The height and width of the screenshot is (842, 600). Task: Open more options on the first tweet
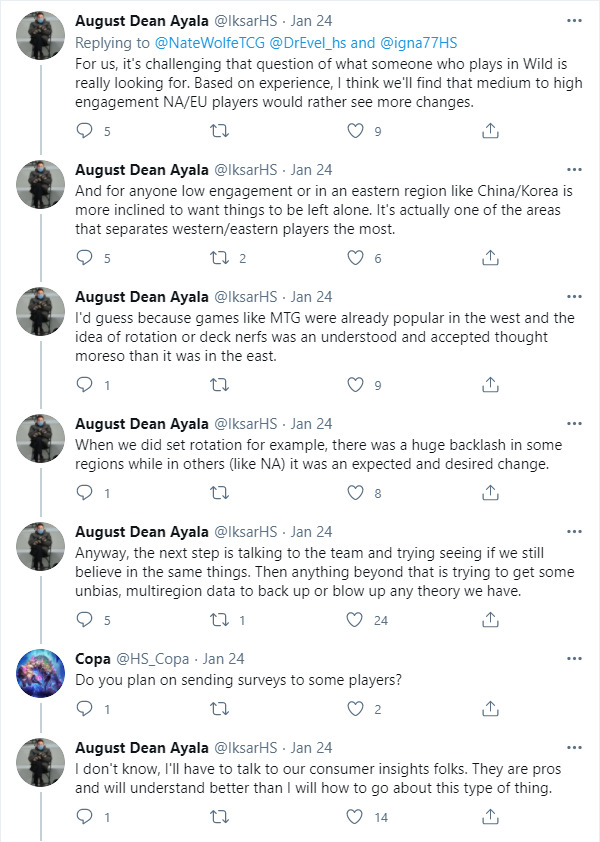(573, 20)
